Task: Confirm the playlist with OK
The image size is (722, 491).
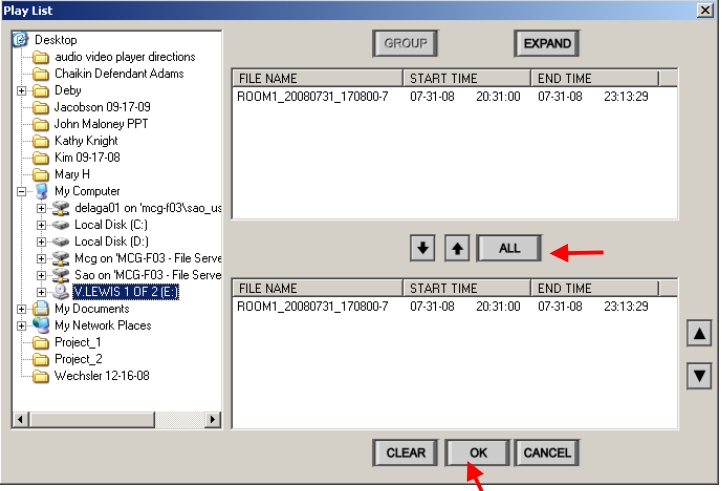Action: (x=477, y=453)
